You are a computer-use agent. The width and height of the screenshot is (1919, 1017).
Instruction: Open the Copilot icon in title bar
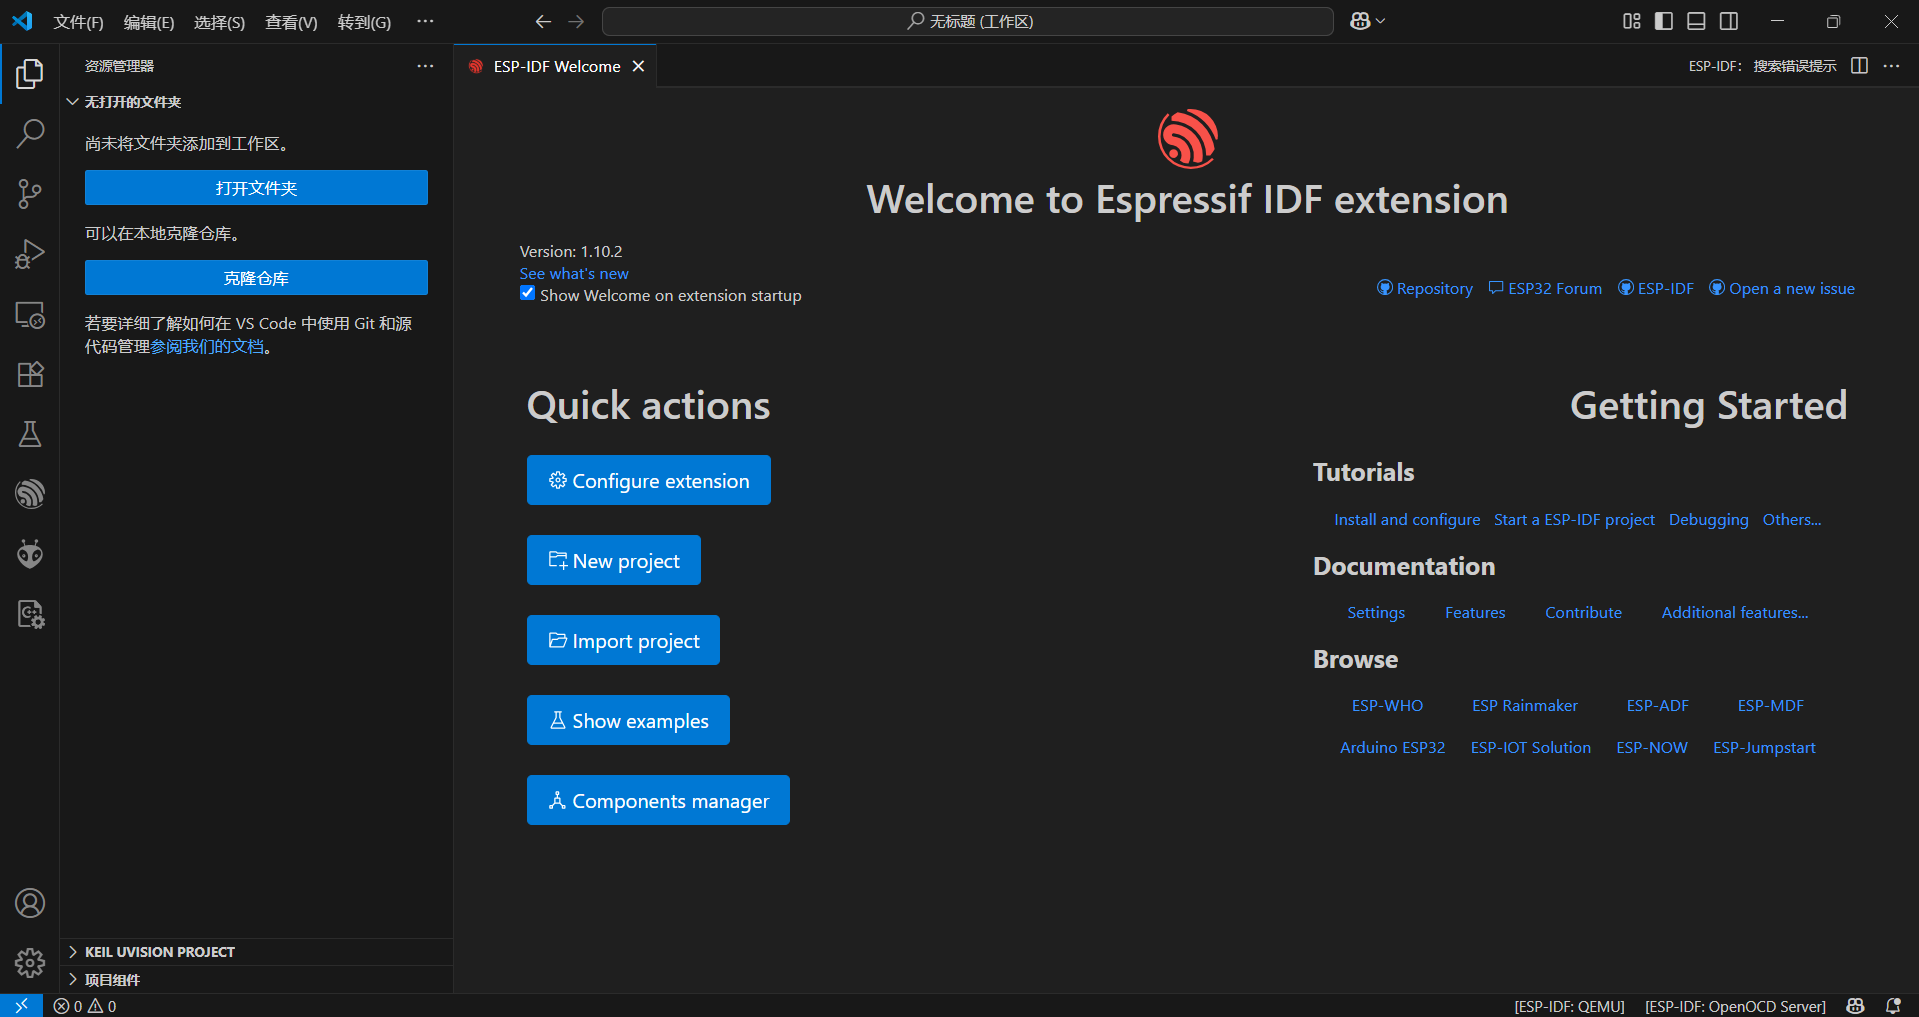pos(1360,21)
